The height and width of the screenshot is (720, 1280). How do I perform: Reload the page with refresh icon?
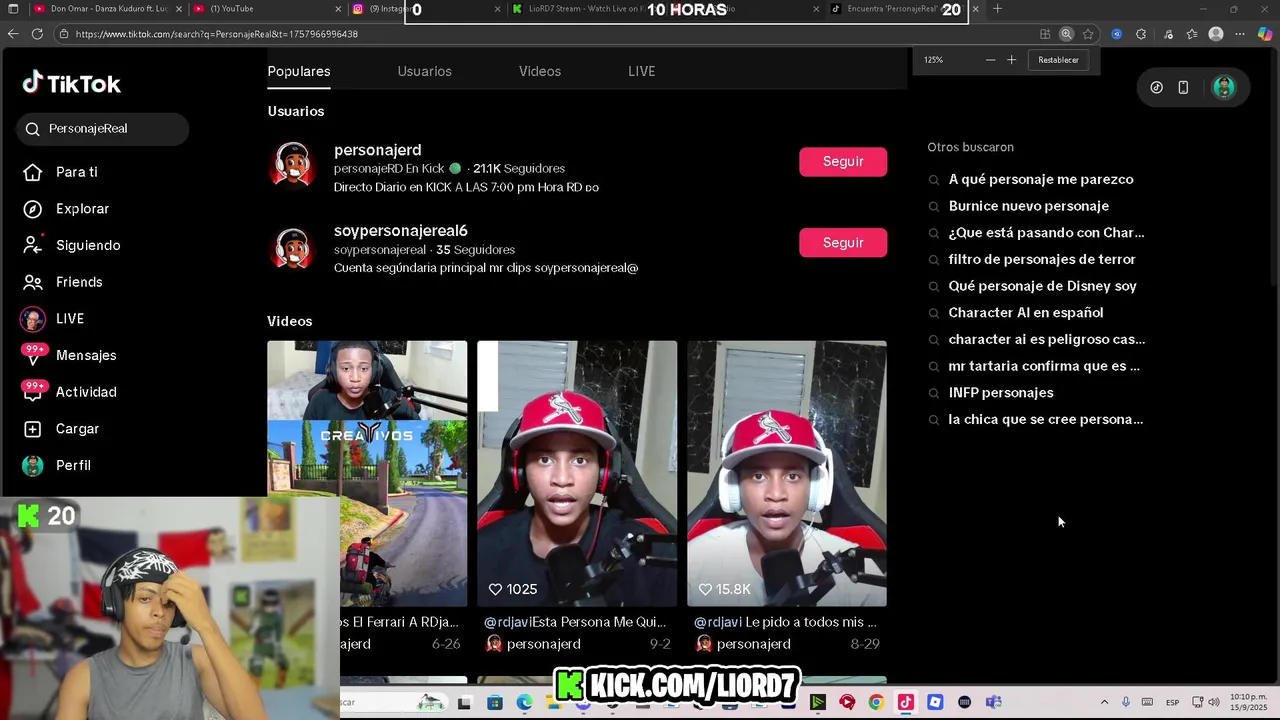[37, 34]
